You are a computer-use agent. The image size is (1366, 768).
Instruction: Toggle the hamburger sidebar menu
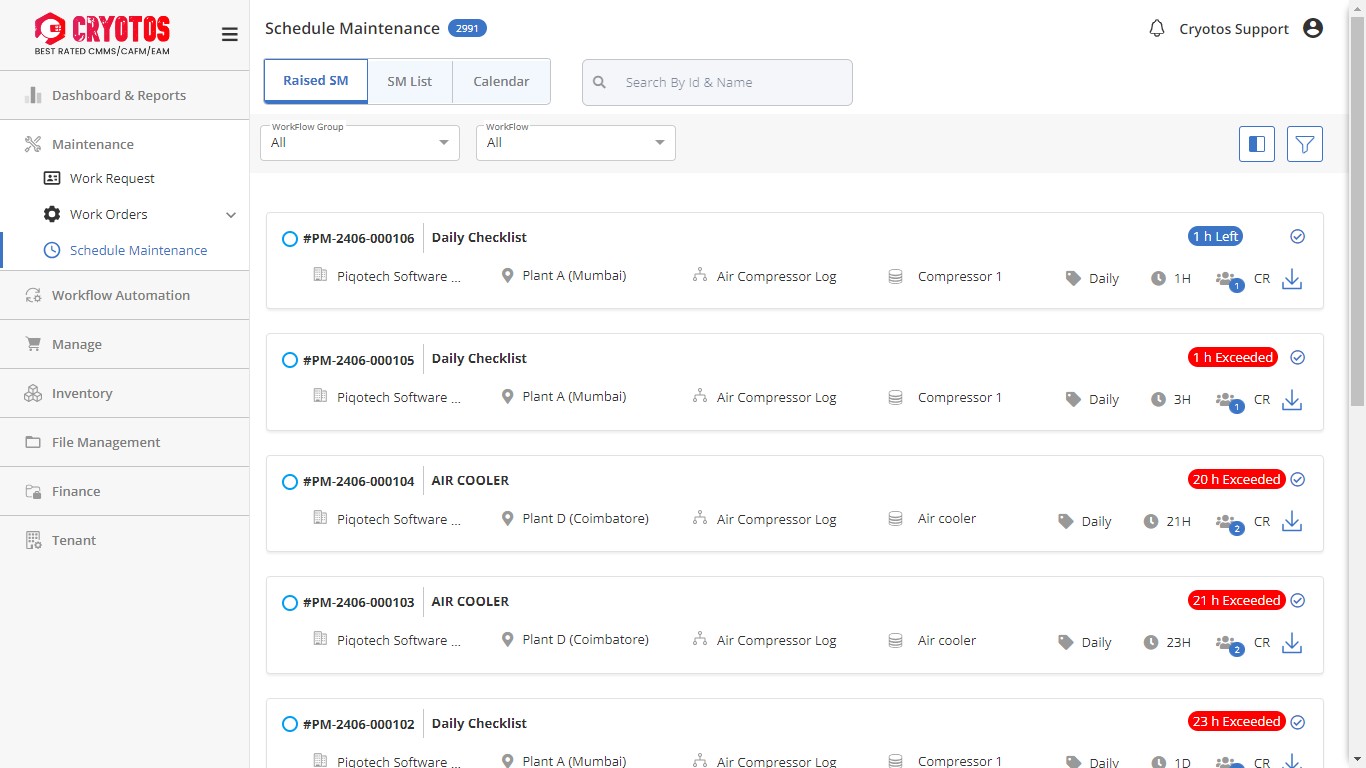tap(229, 35)
